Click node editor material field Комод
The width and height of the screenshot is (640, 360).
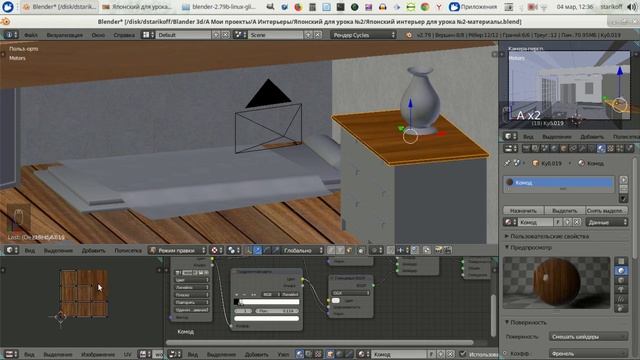[x=399, y=354]
